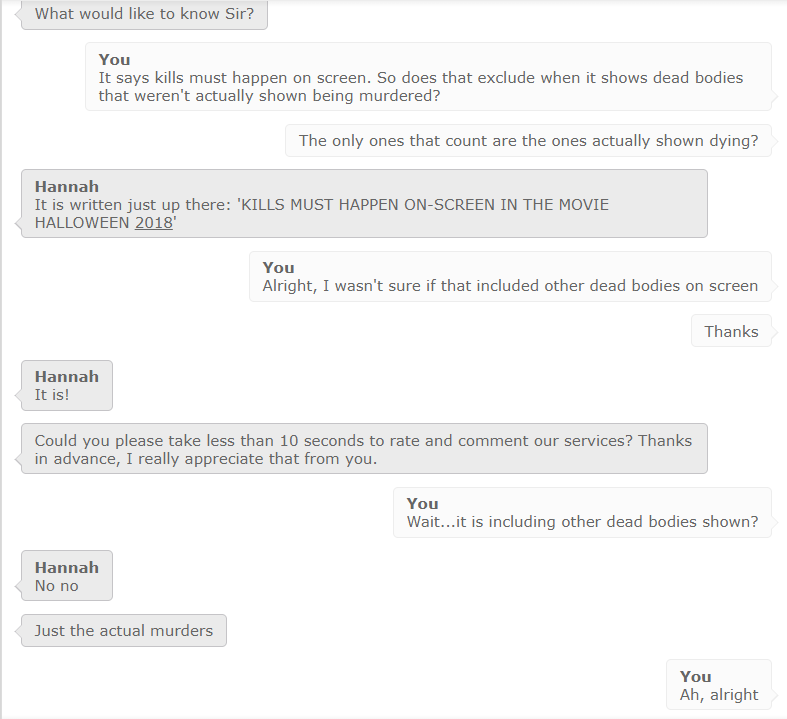The image size is (787, 719).
Task: Click the Hannah name above 'No no'
Action: coord(67,567)
